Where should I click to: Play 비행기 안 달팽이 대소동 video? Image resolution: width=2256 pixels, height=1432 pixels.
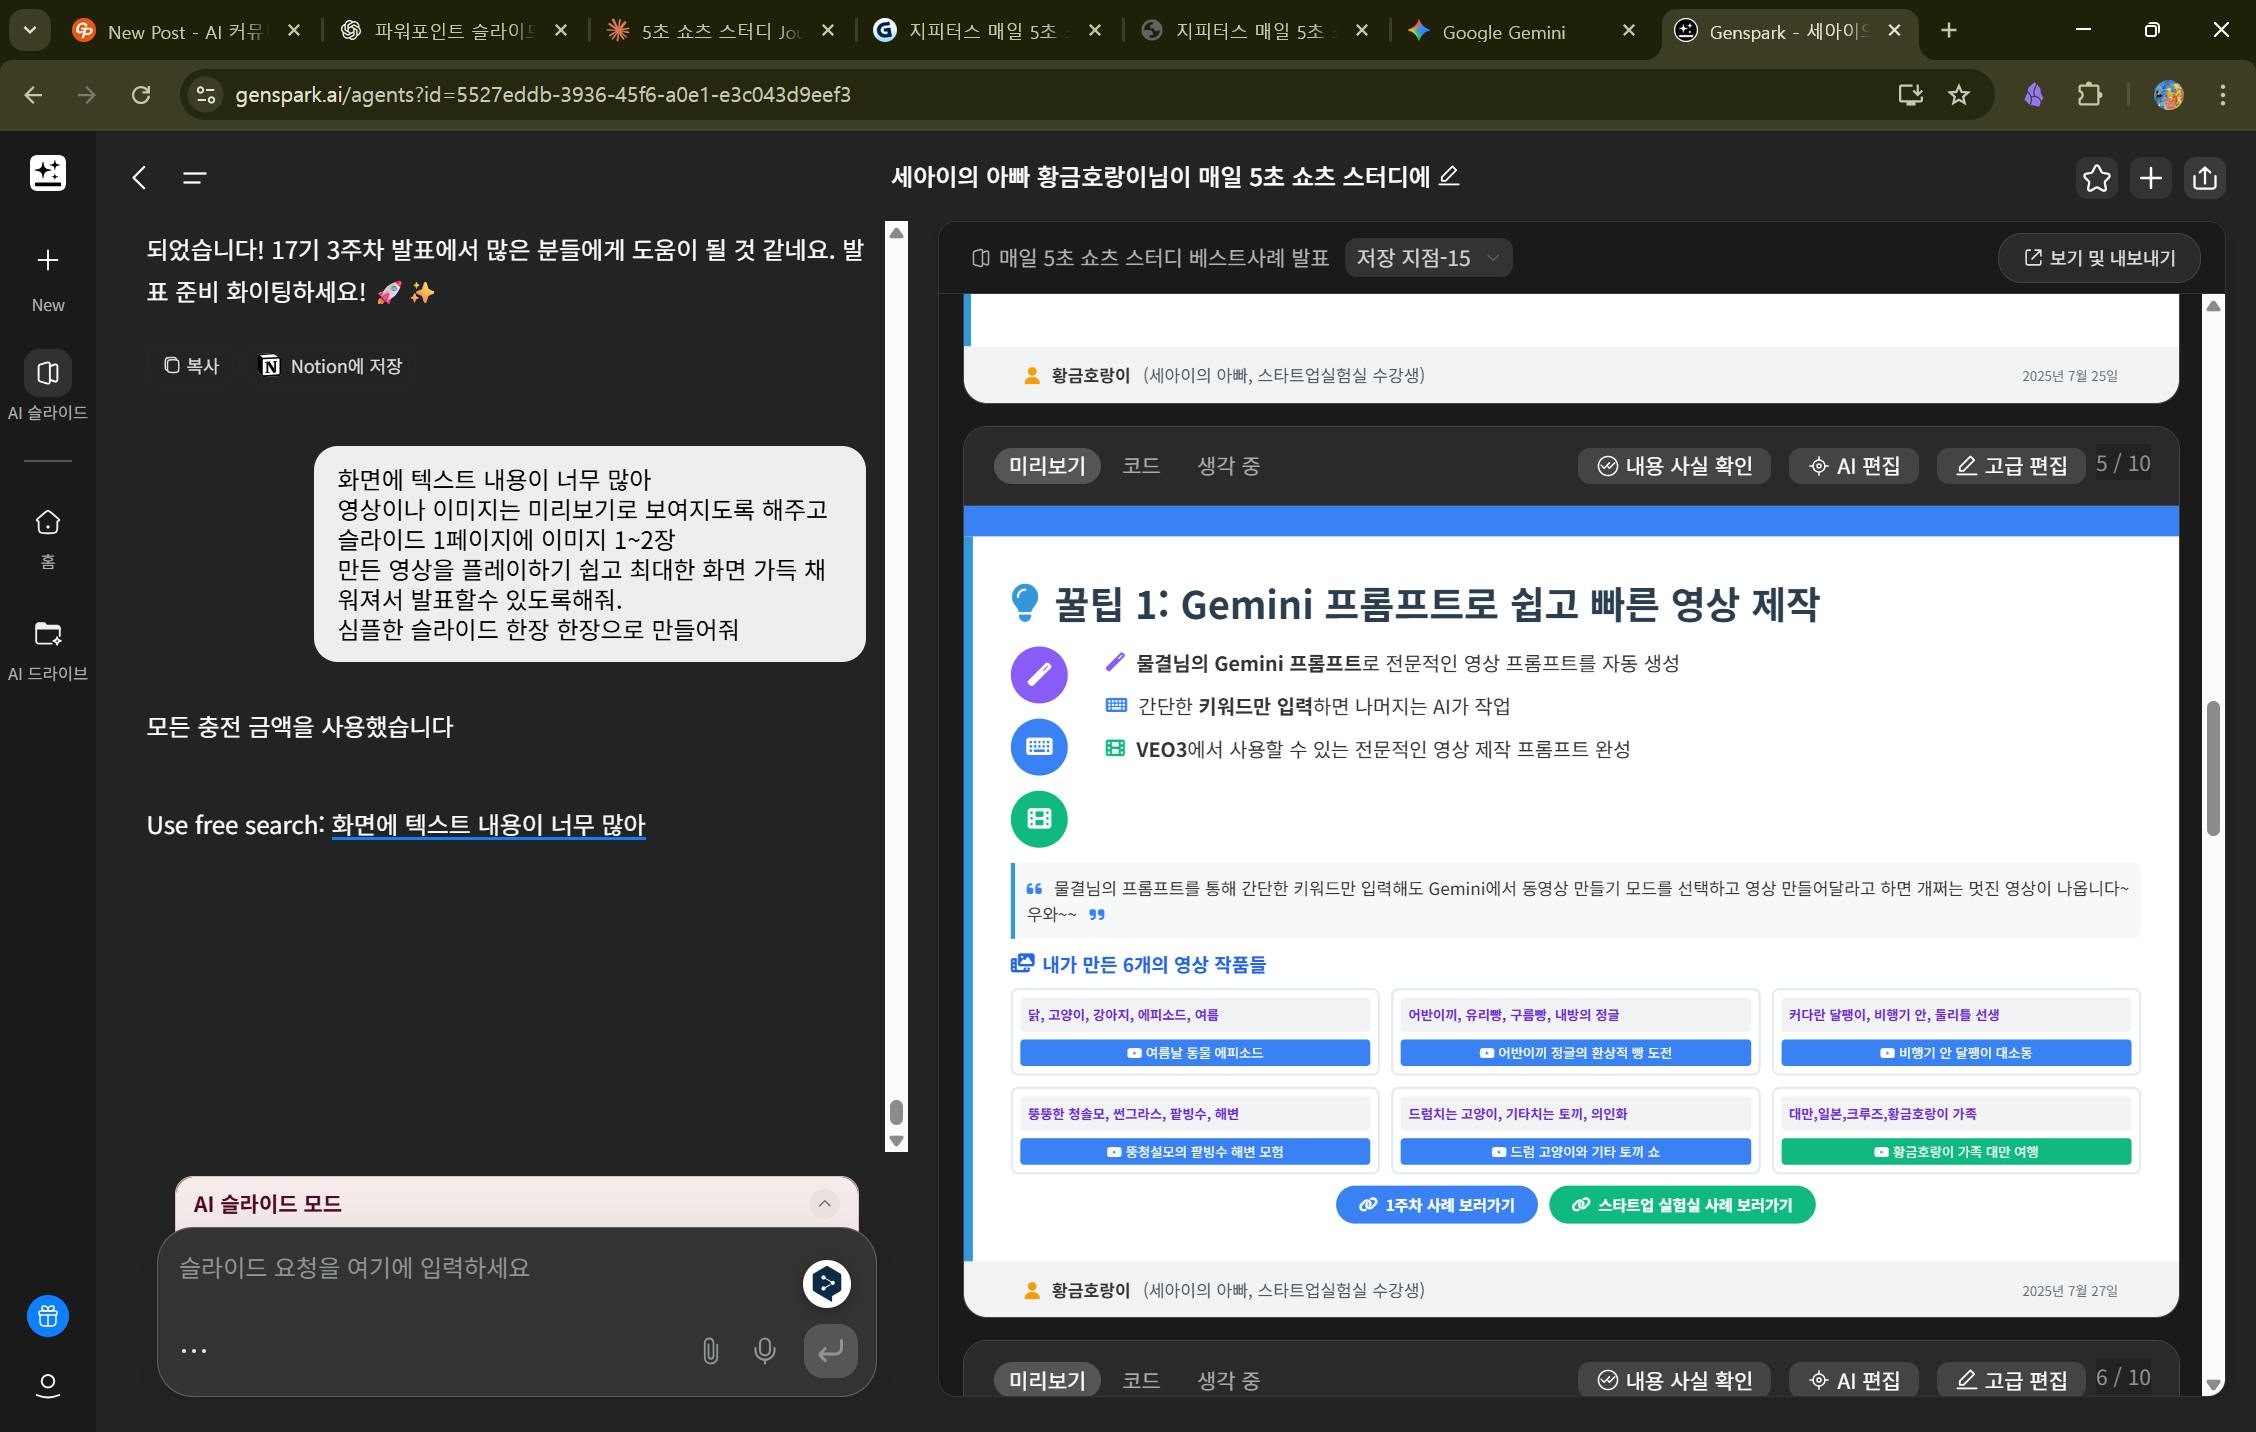[x=1956, y=1053]
